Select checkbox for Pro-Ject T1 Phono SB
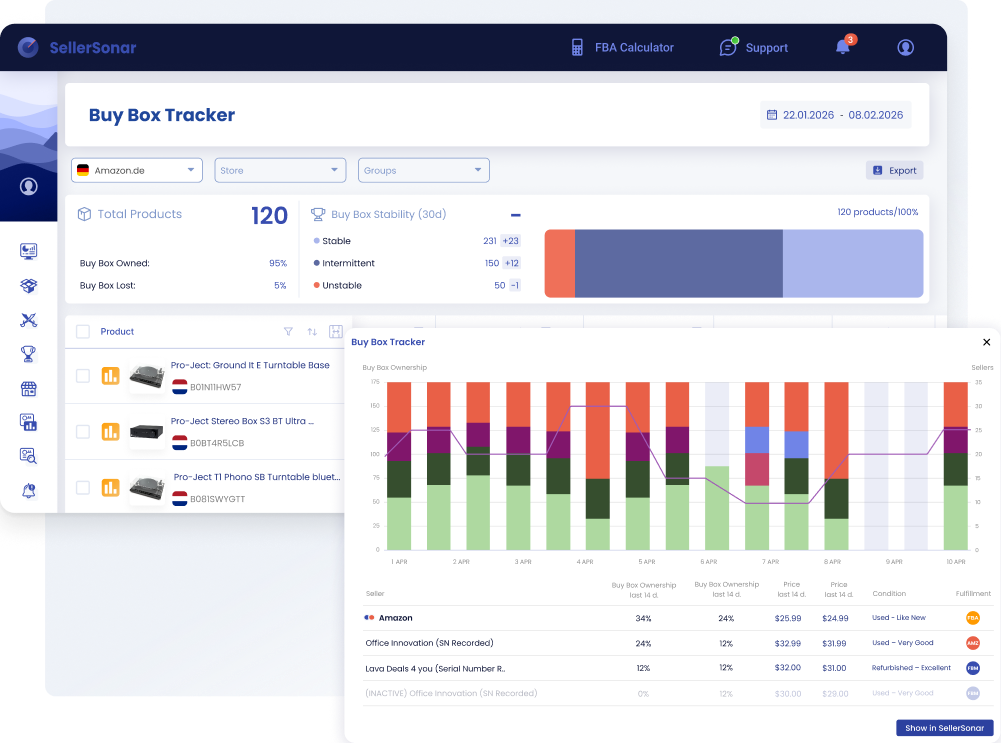The image size is (1001, 743). [x=83, y=488]
